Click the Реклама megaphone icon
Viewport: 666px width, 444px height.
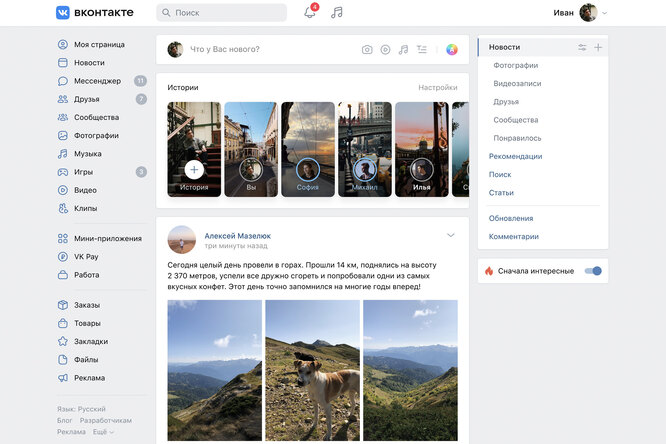click(62, 378)
